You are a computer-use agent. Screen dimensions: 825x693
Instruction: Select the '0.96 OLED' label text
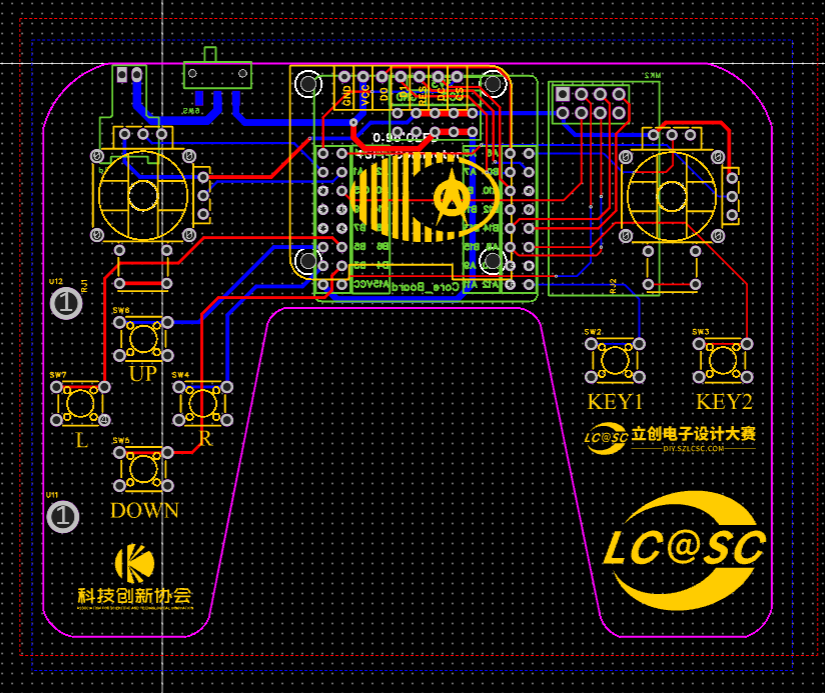[405, 138]
